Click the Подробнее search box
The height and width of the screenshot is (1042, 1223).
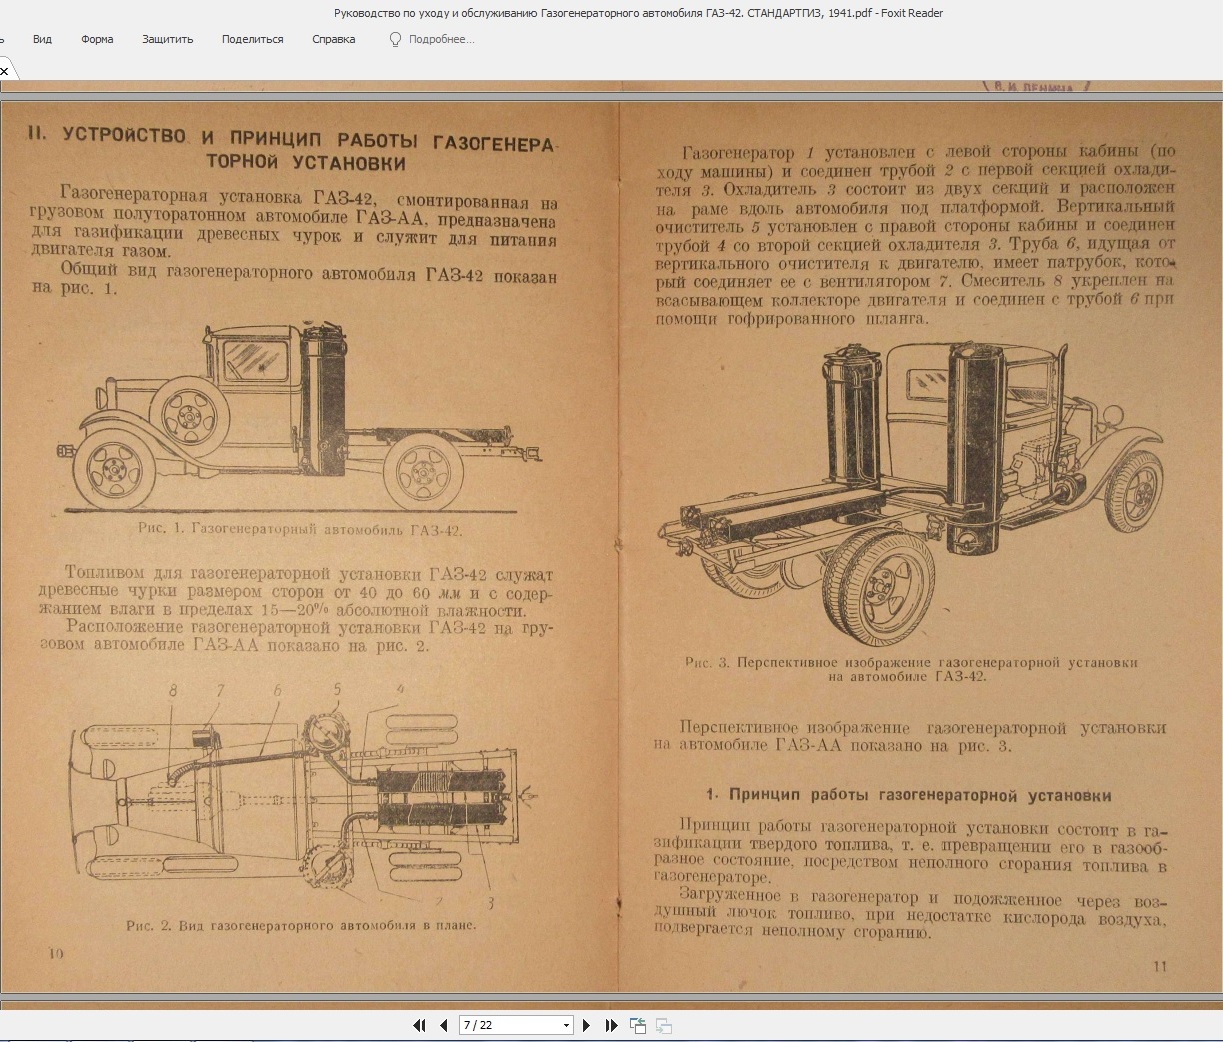(441, 39)
